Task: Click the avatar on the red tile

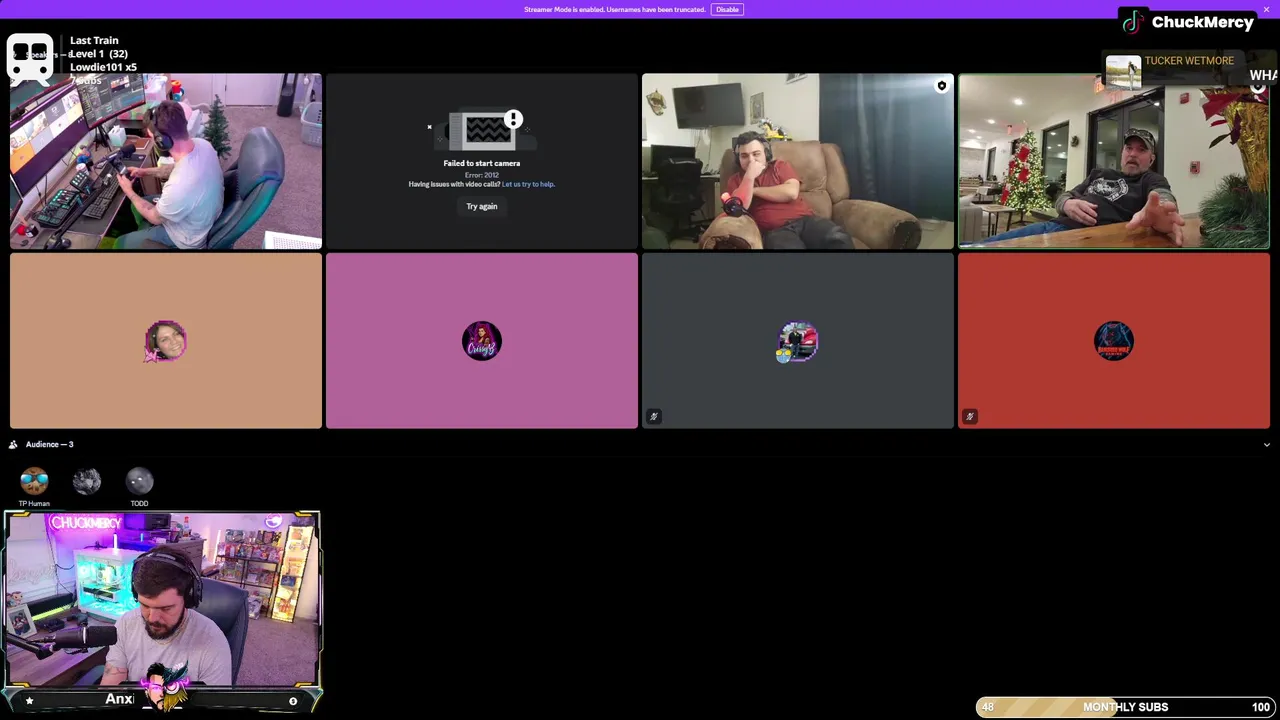Action: pyautogui.click(x=1114, y=341)
